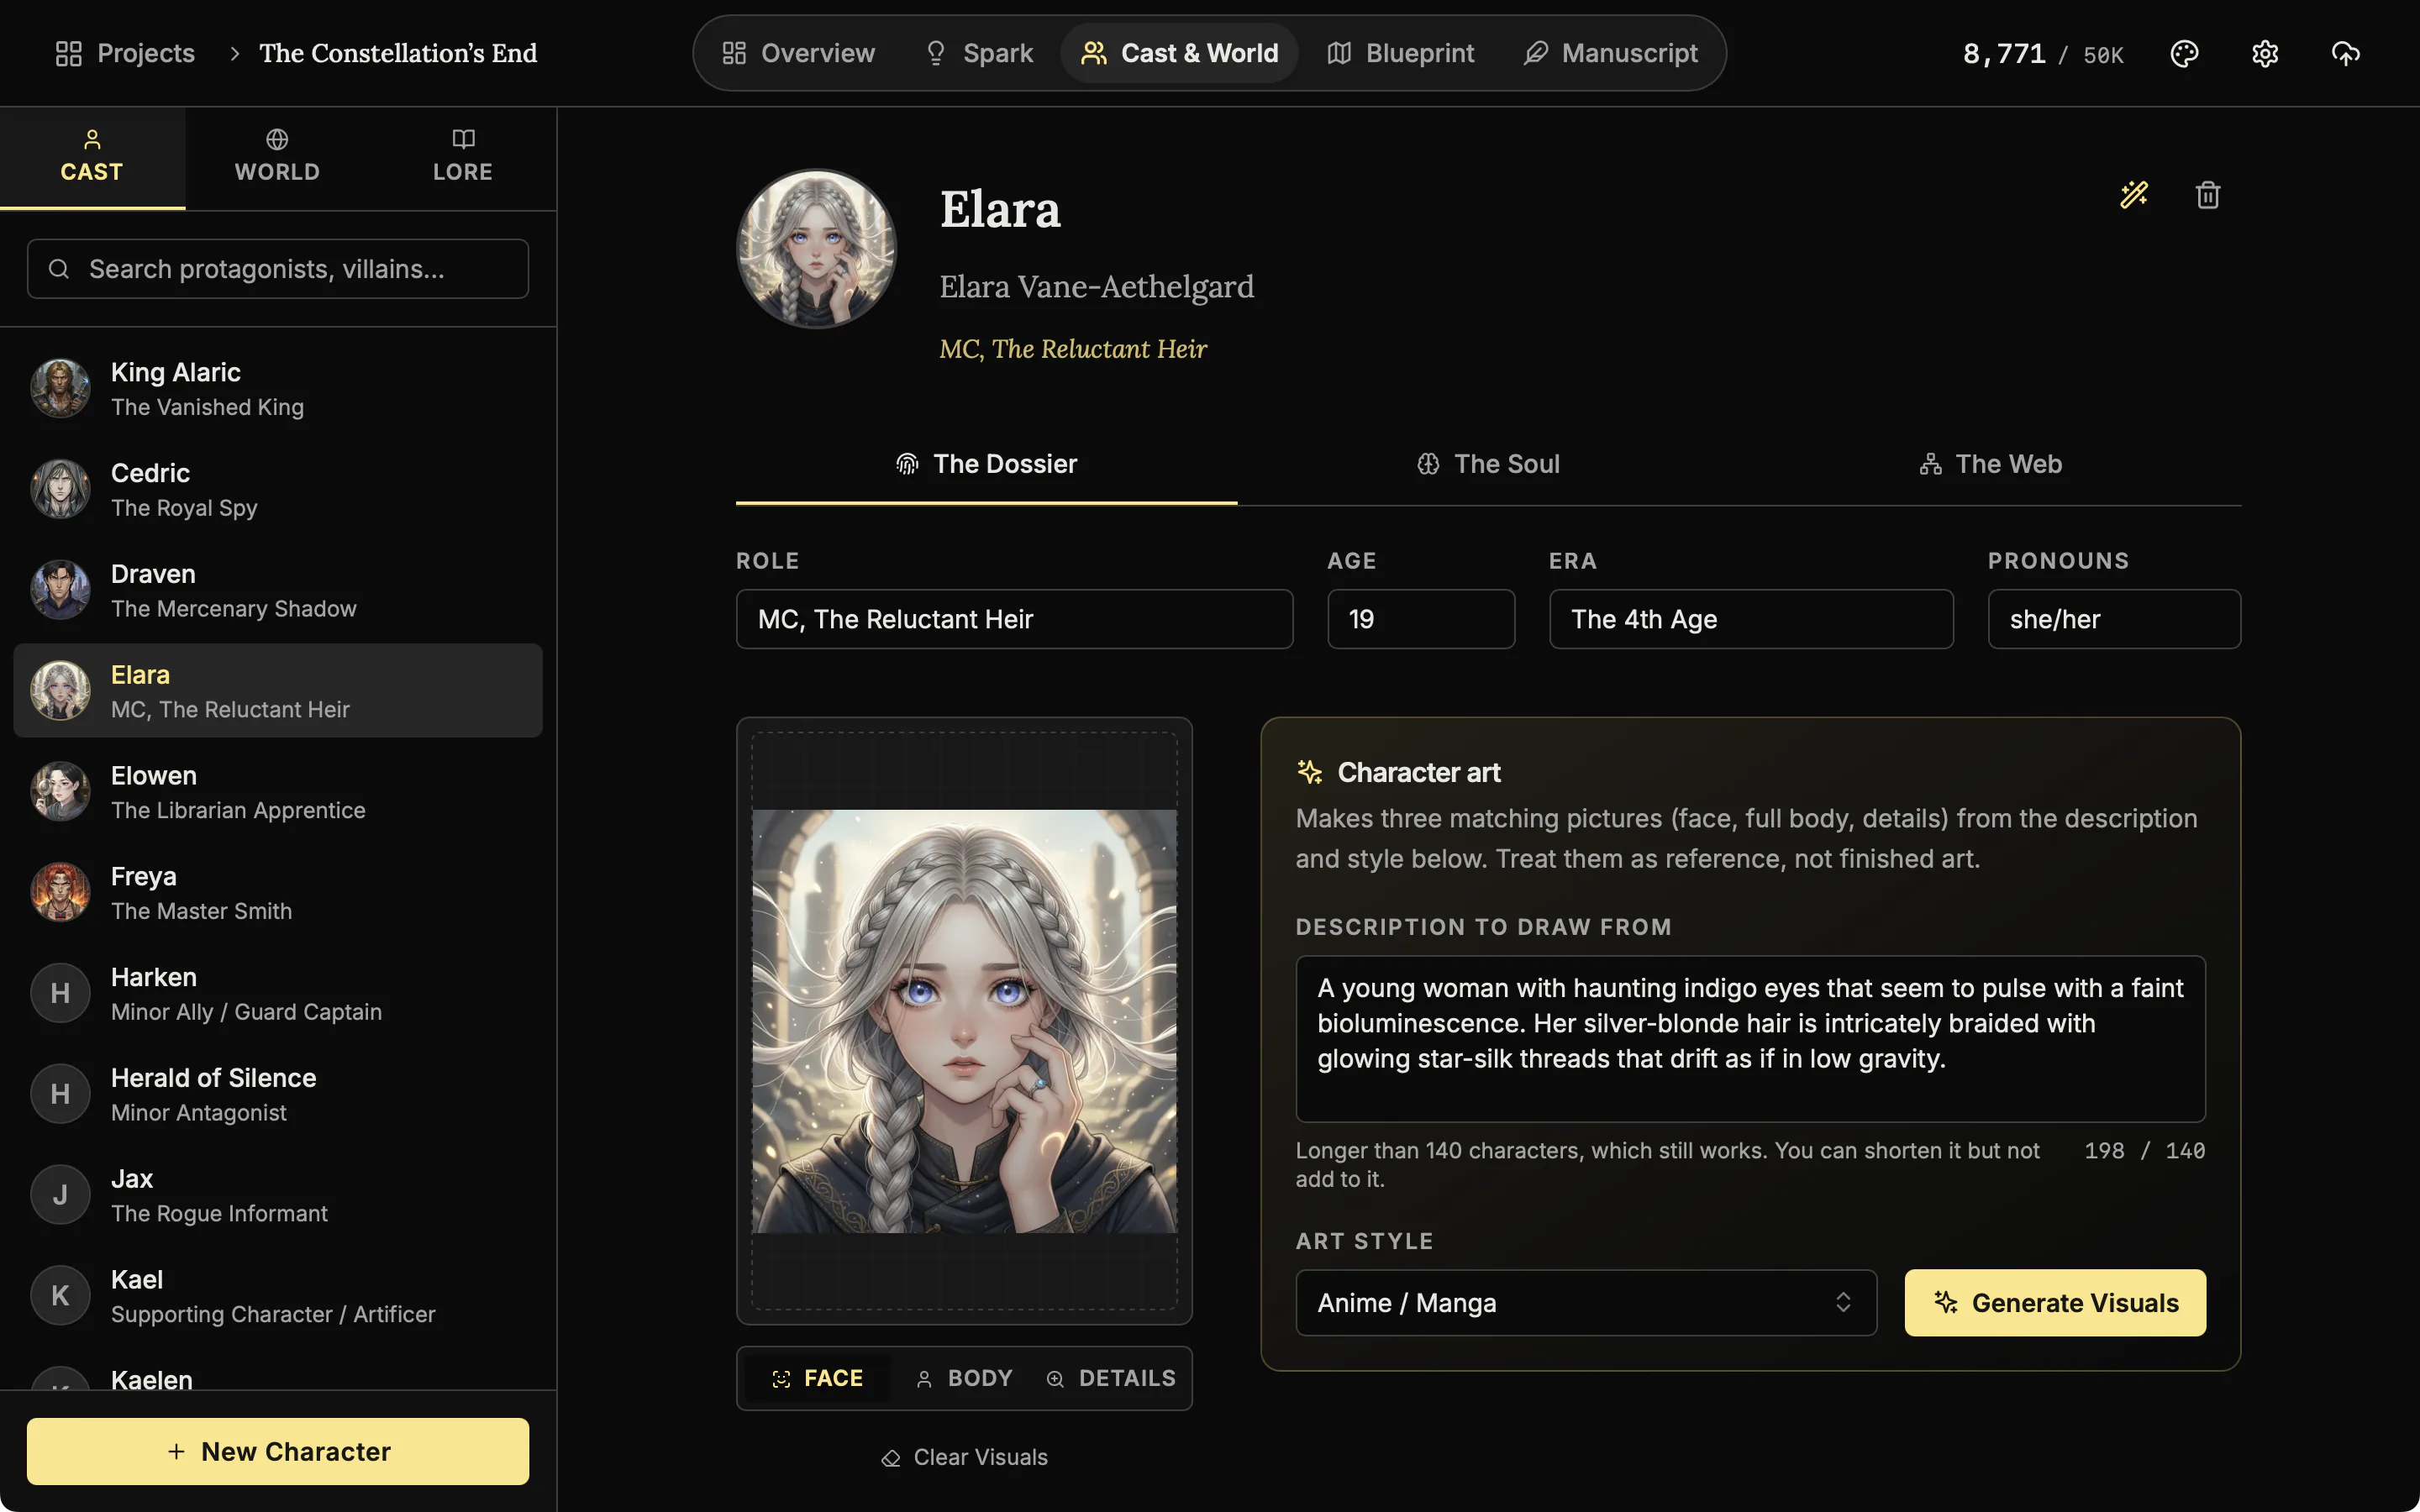This screenshot has height=1512, width=2420.
Task: Click the magic wand icon beside Elara
Action: [x=2134, y=194]
